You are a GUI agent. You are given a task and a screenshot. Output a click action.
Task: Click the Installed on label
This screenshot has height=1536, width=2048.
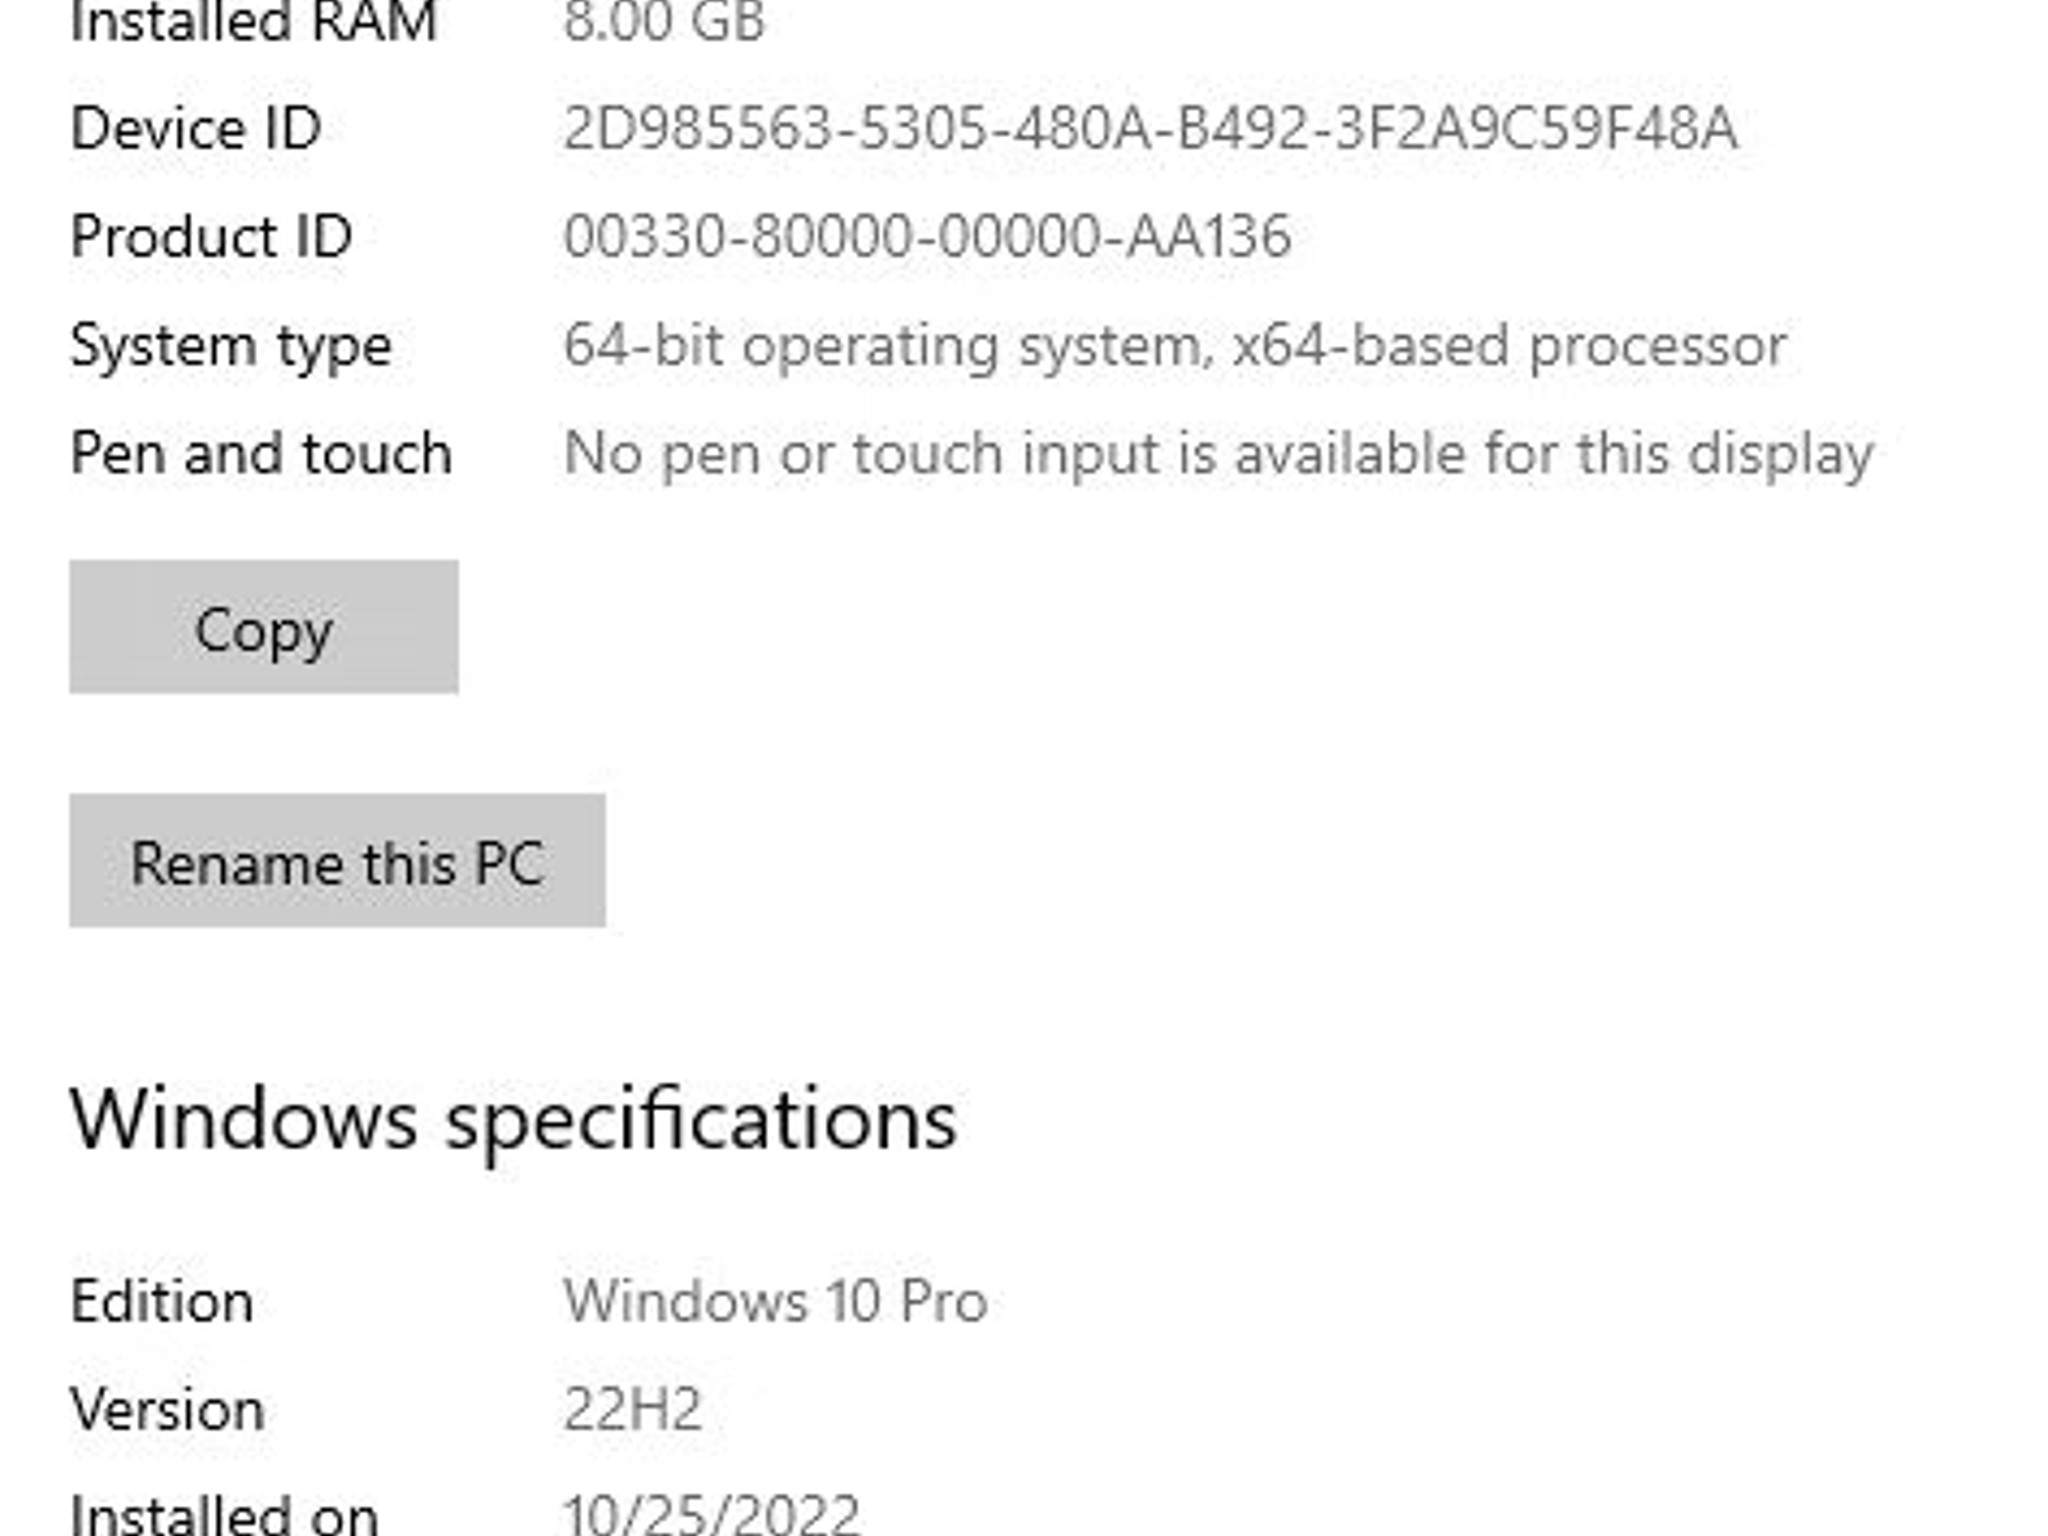(225, 1513)
